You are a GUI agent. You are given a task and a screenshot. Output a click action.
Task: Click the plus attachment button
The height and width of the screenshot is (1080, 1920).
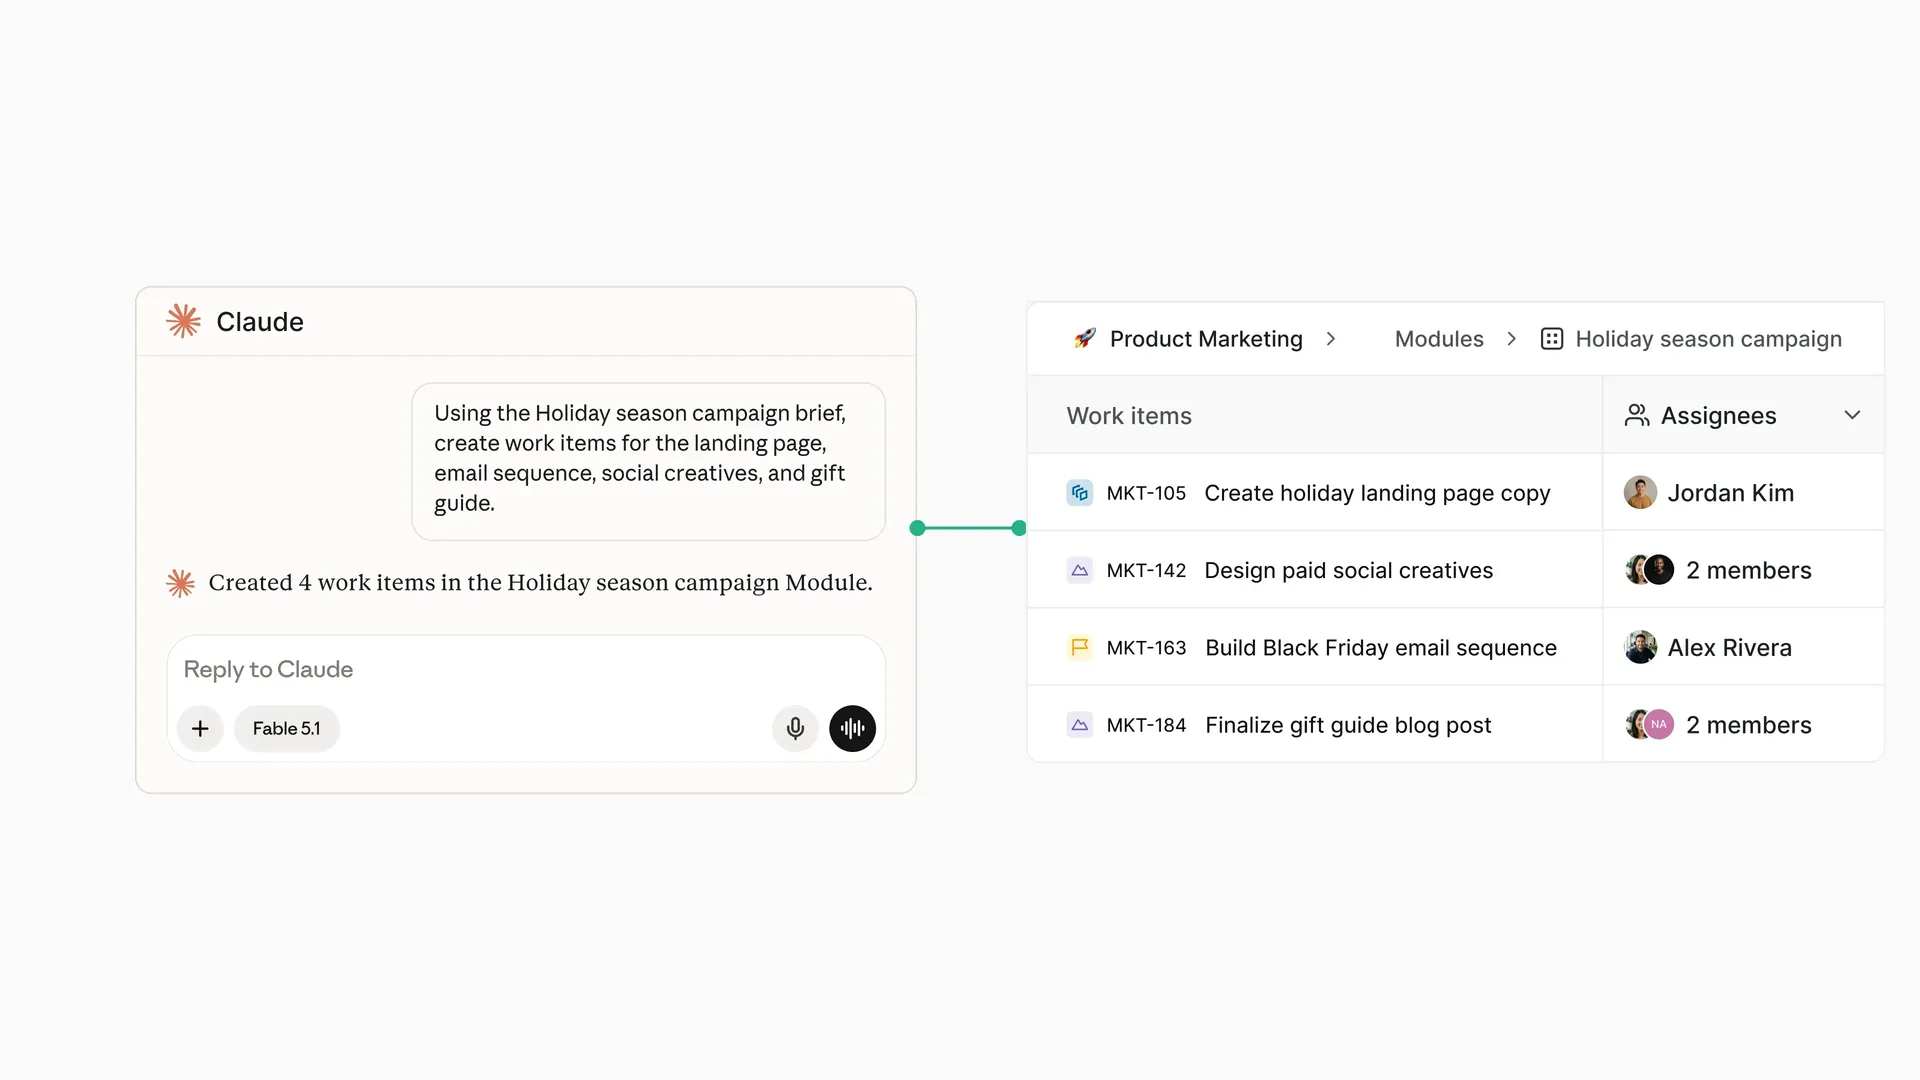(x=200, y=728)
